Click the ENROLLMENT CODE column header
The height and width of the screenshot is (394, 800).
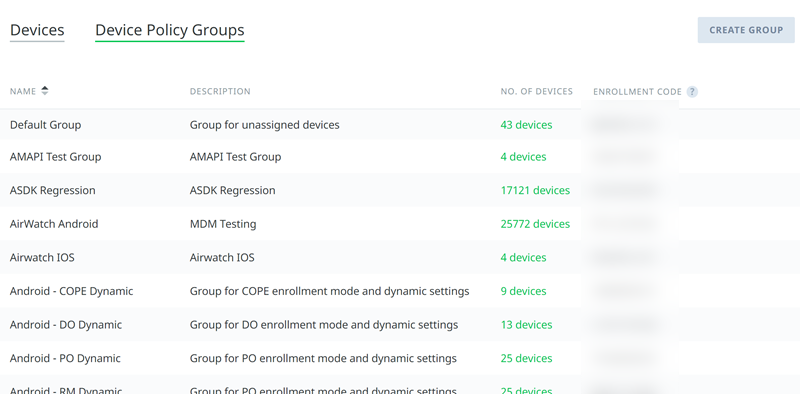(637, 92)
